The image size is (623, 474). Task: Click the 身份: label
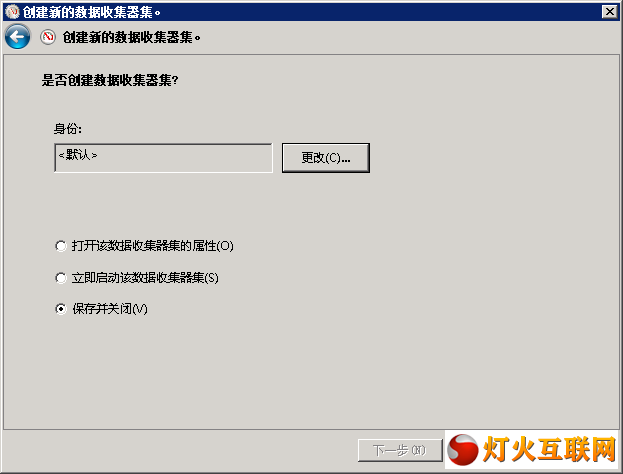click(68, 129)
